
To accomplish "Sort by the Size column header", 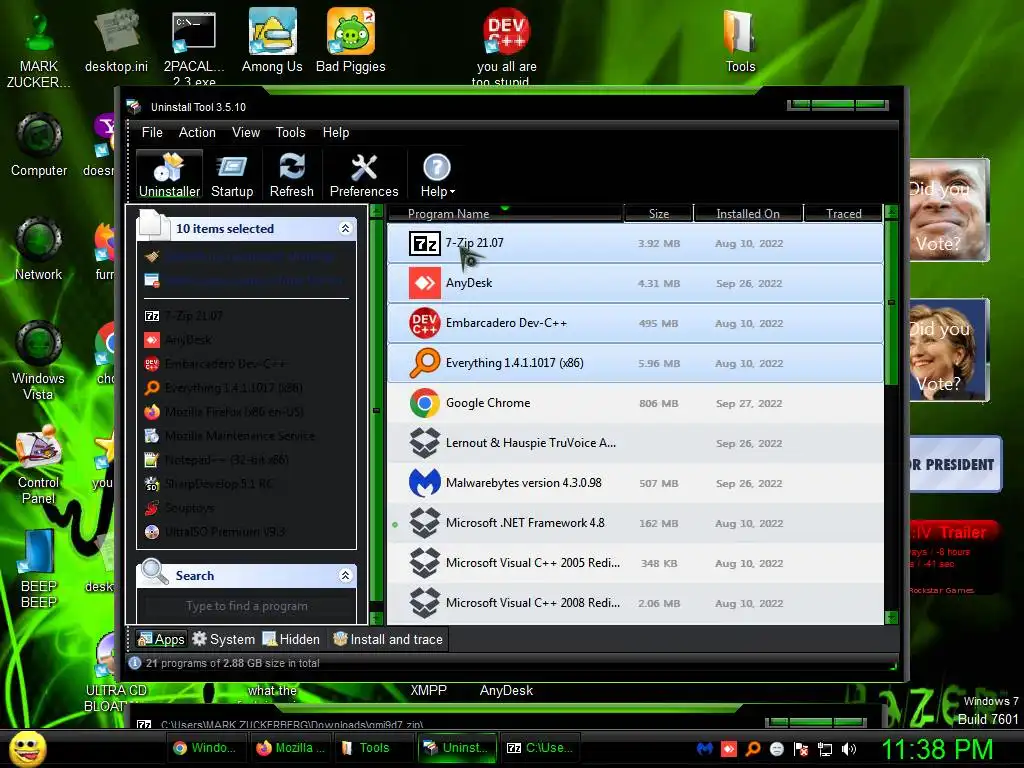I will click(658, 214).
